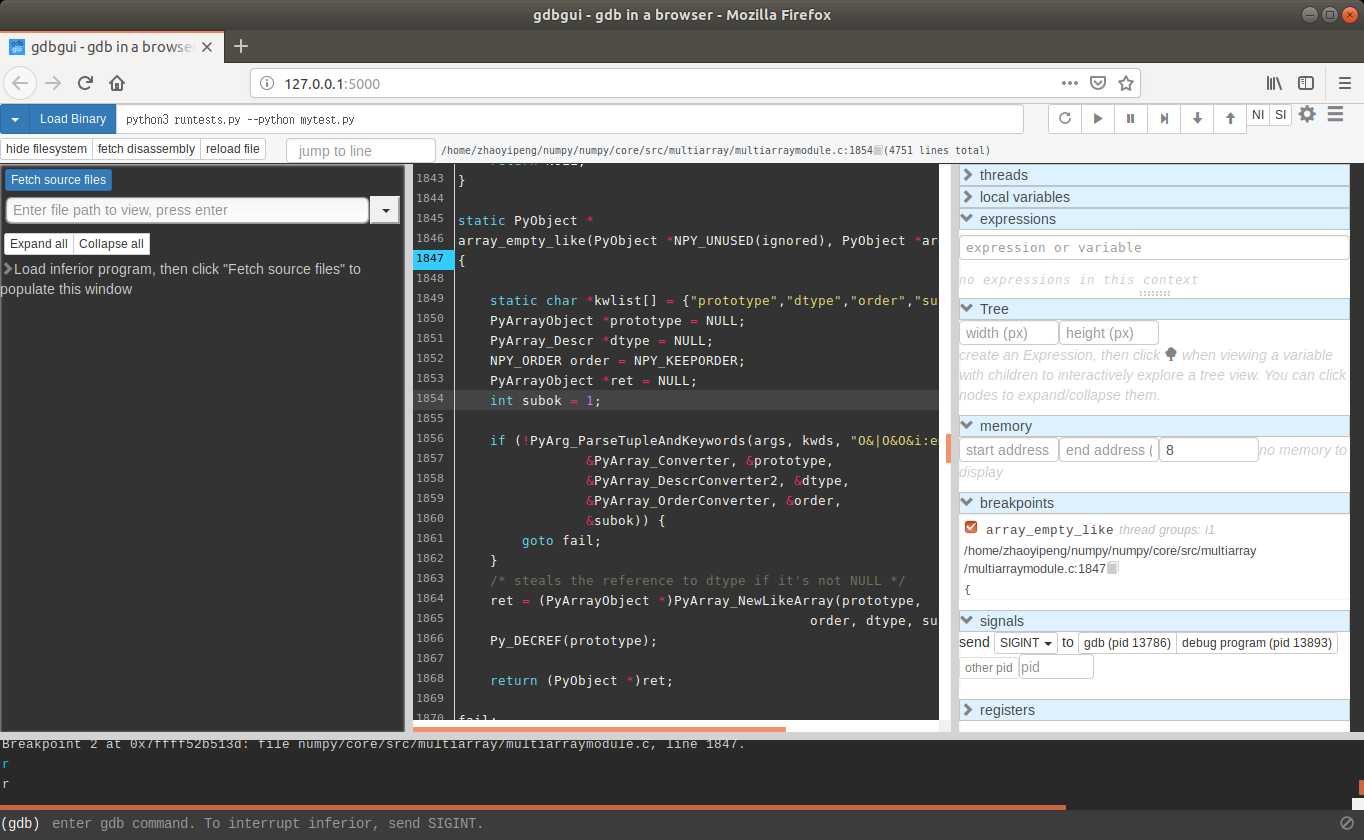Click the Load Binary button

click(73, 119)
